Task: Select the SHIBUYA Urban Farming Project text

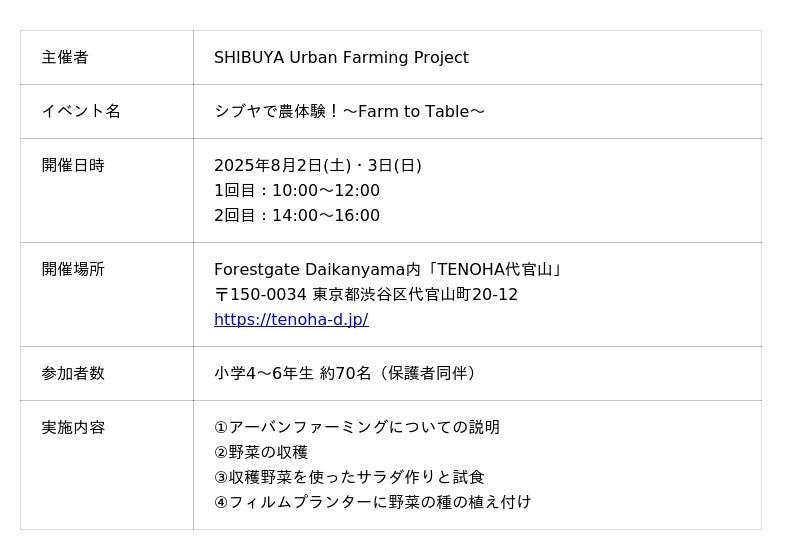Action: point(341,58)
